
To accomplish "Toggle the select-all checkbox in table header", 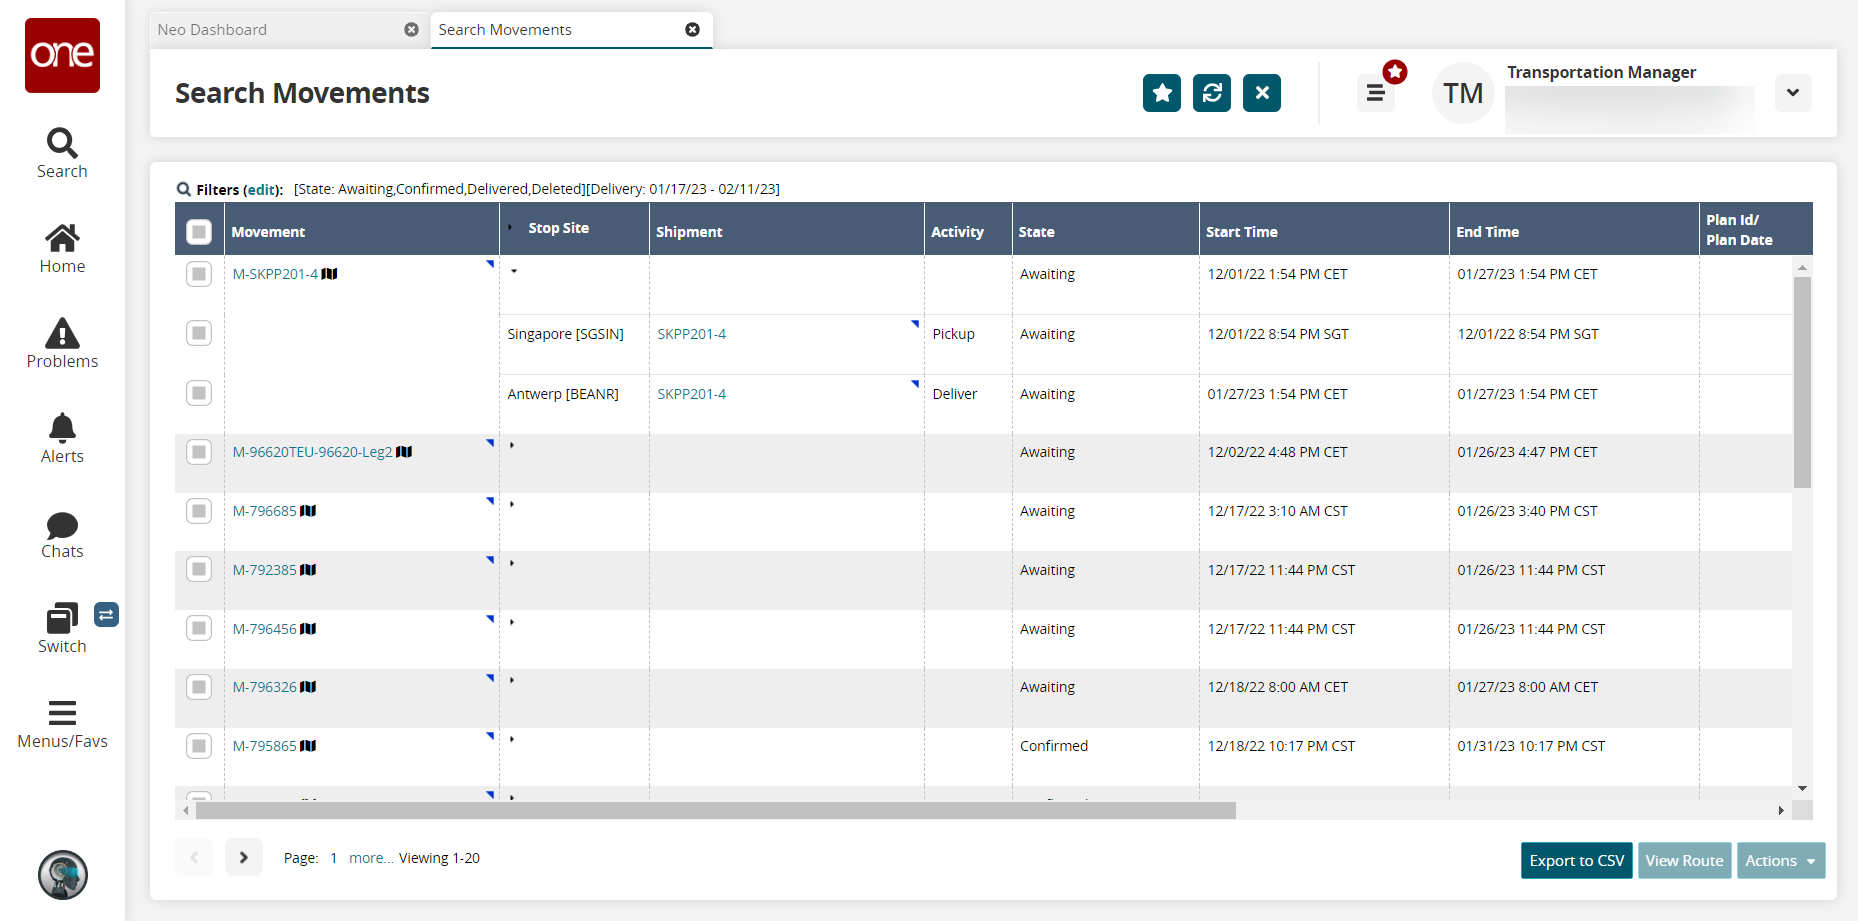I will [x=199, y=232].
